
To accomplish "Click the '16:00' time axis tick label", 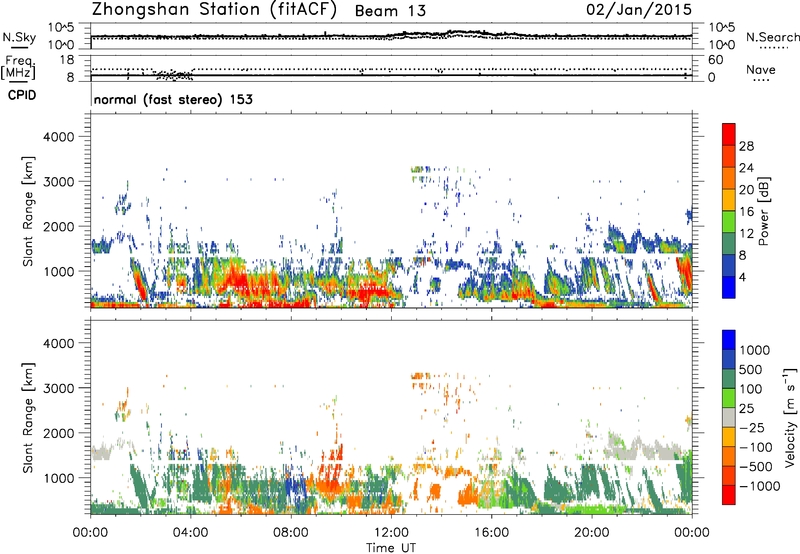I will 491,533.
